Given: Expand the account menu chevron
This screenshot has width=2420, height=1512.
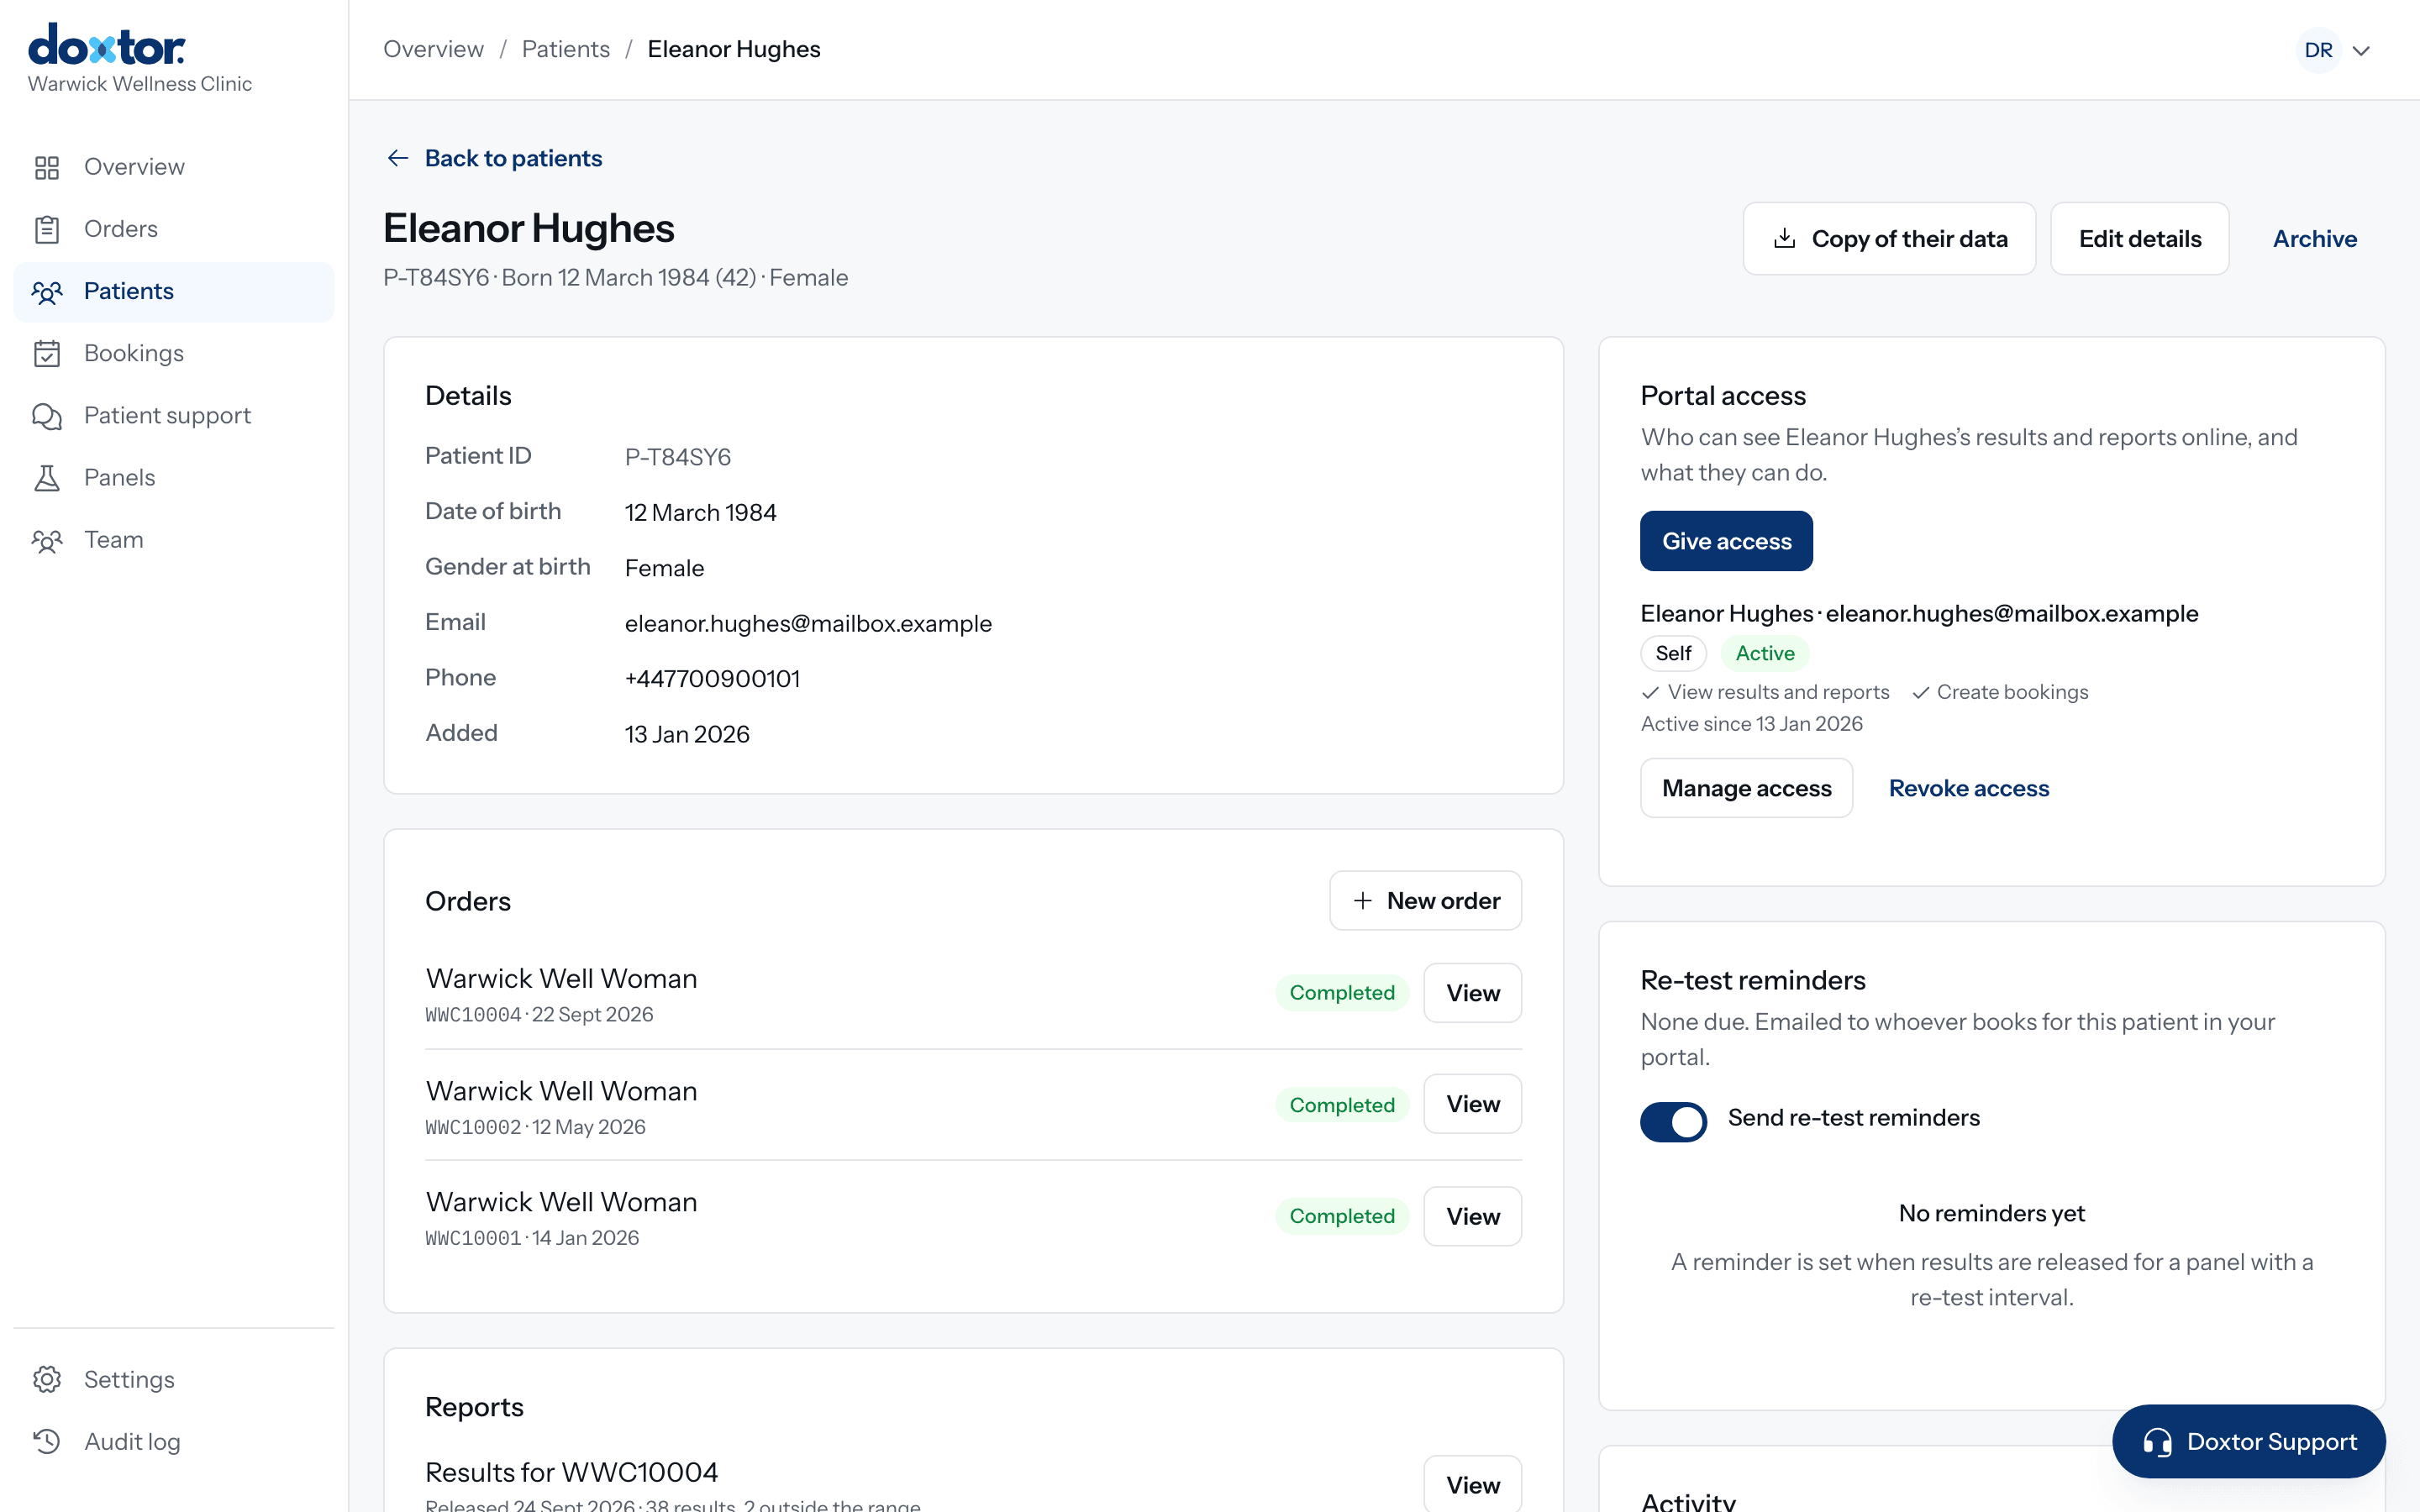Looking at the screenshot, I should 2362,50.
